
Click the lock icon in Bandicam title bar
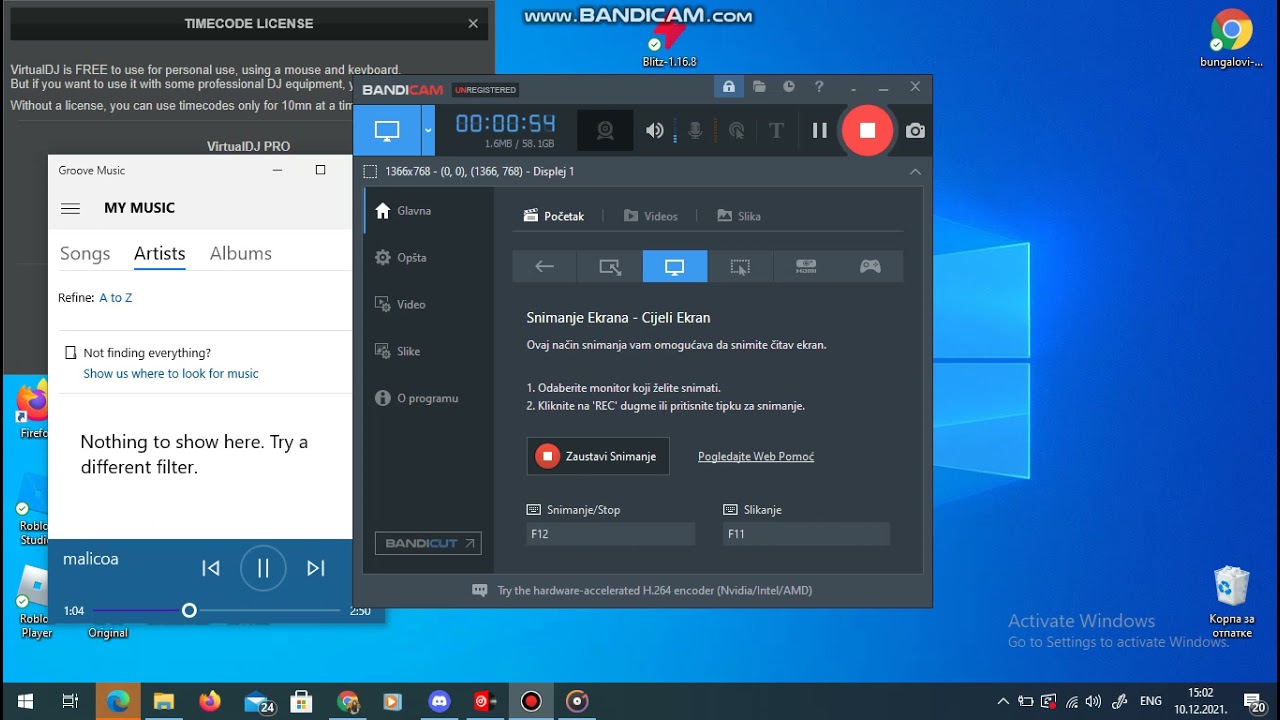[729, 87]
